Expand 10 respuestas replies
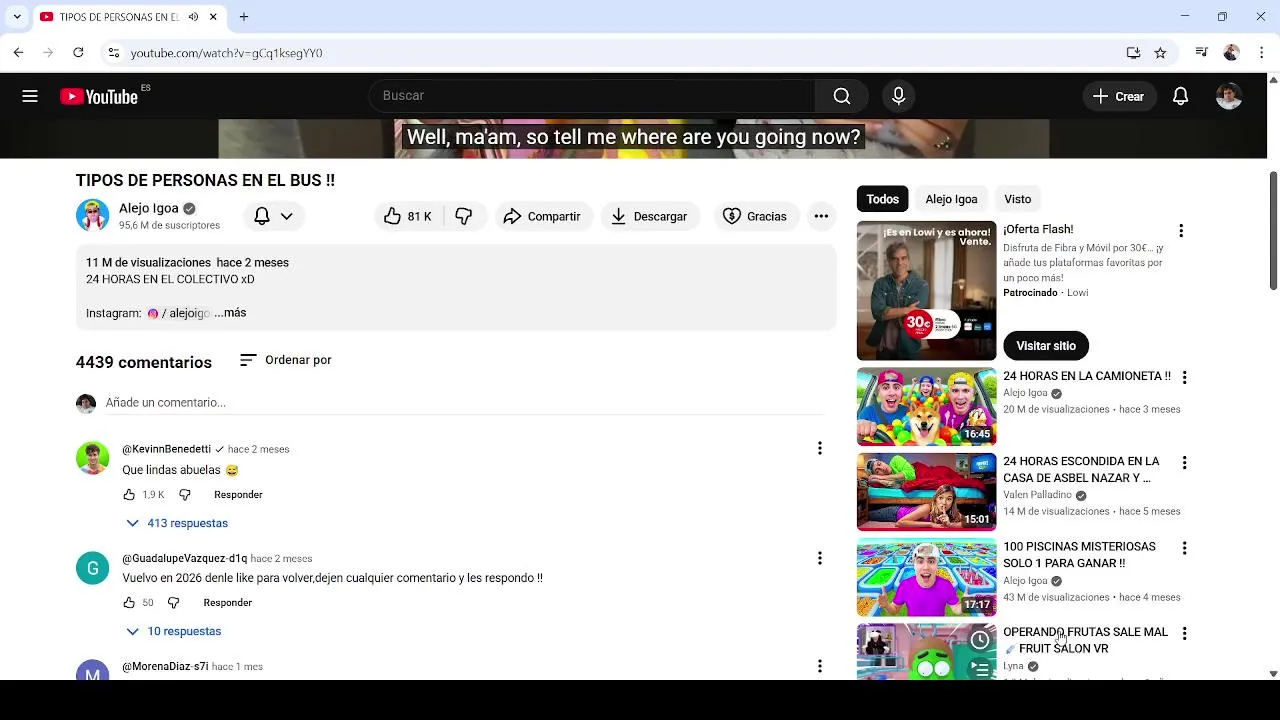 tap(174, 631)
